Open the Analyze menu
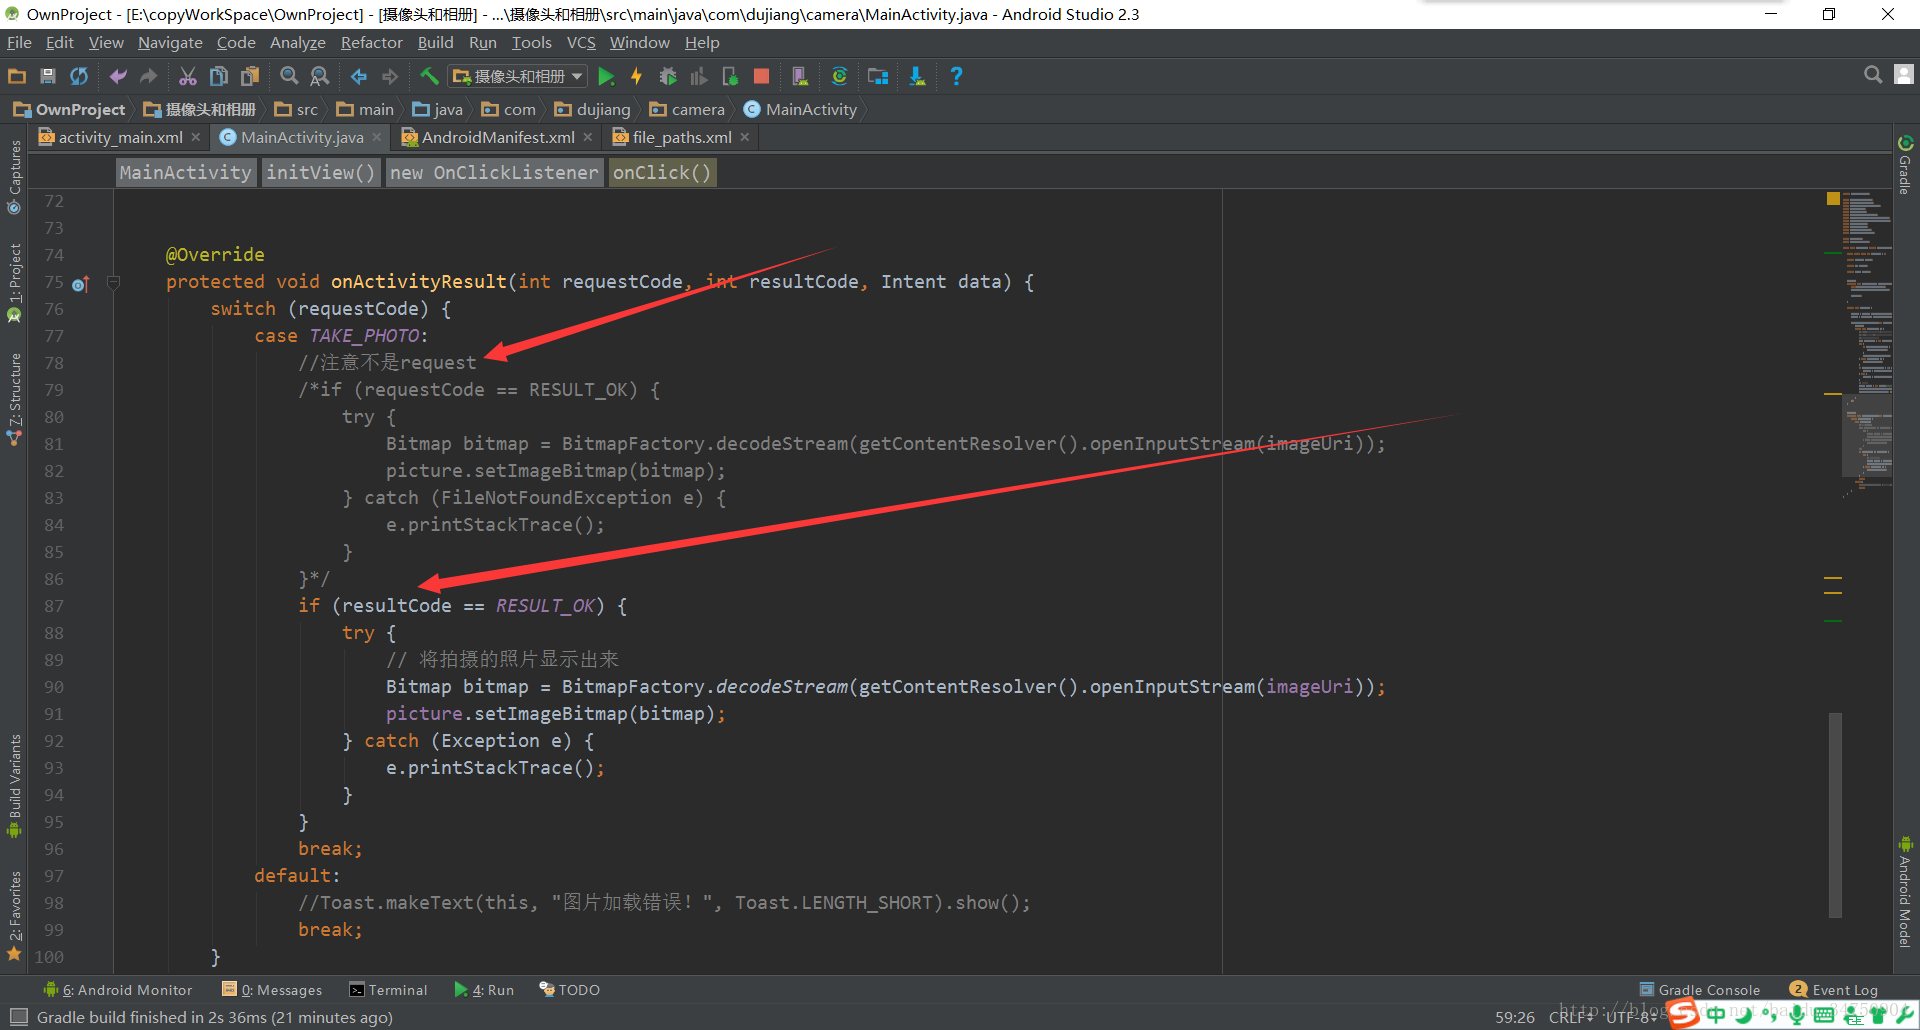Screen dimensions: 1920x1030 [298, 43]
